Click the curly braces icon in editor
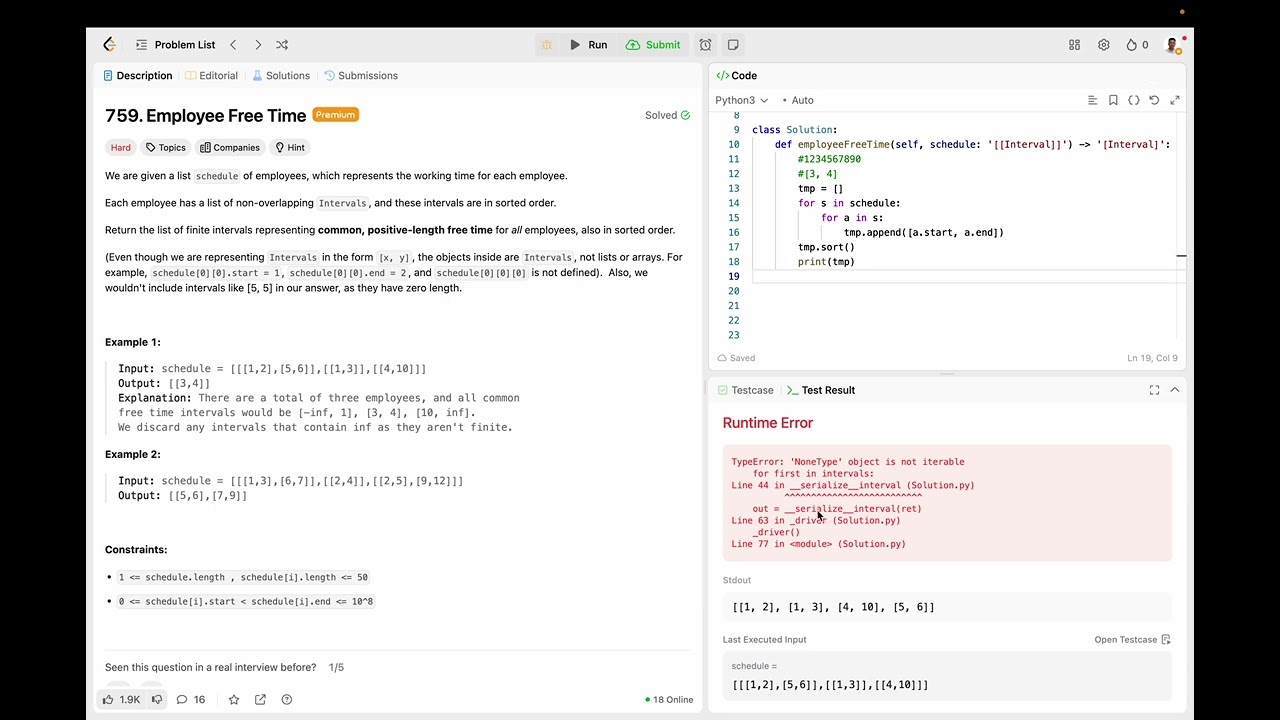The width and height of the screenshot is (1280, 720). [1134, 100]
